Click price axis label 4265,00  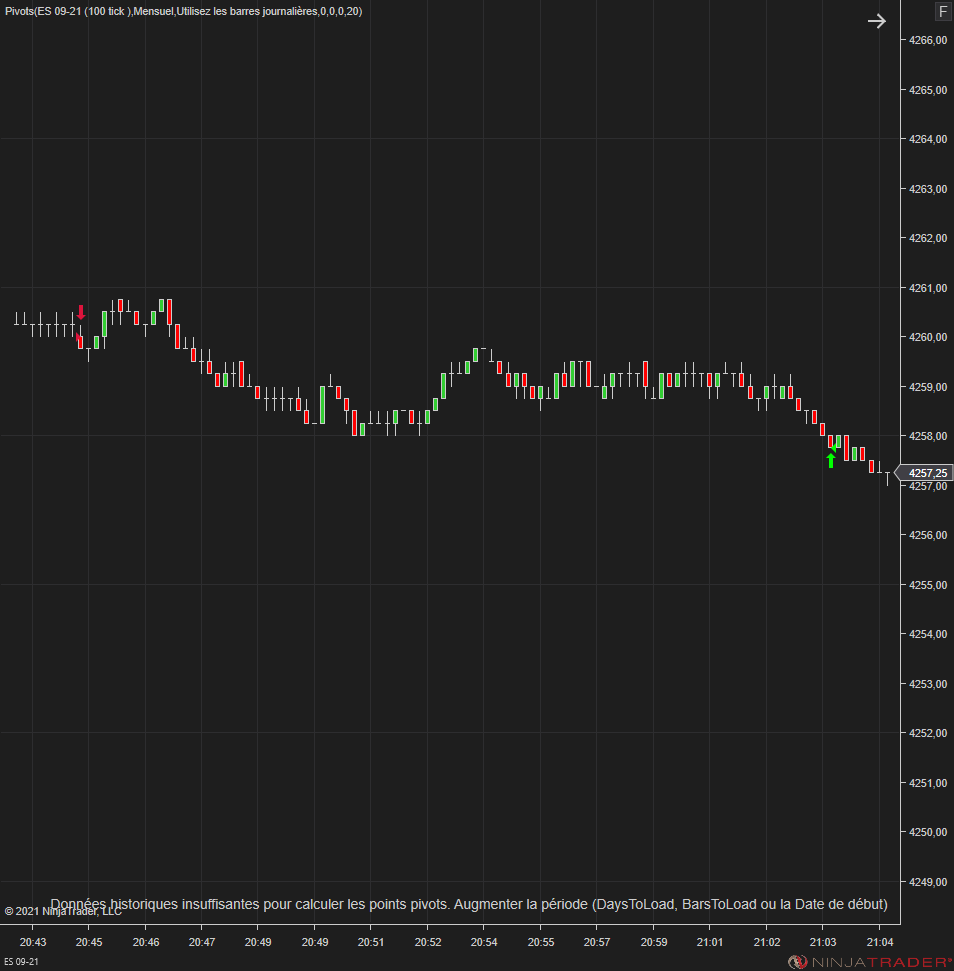(927, 90)
